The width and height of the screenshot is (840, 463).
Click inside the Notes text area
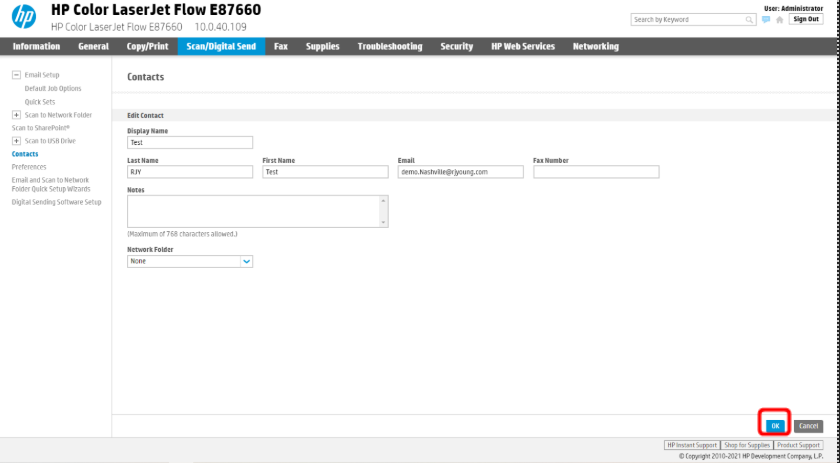[253, 211]
